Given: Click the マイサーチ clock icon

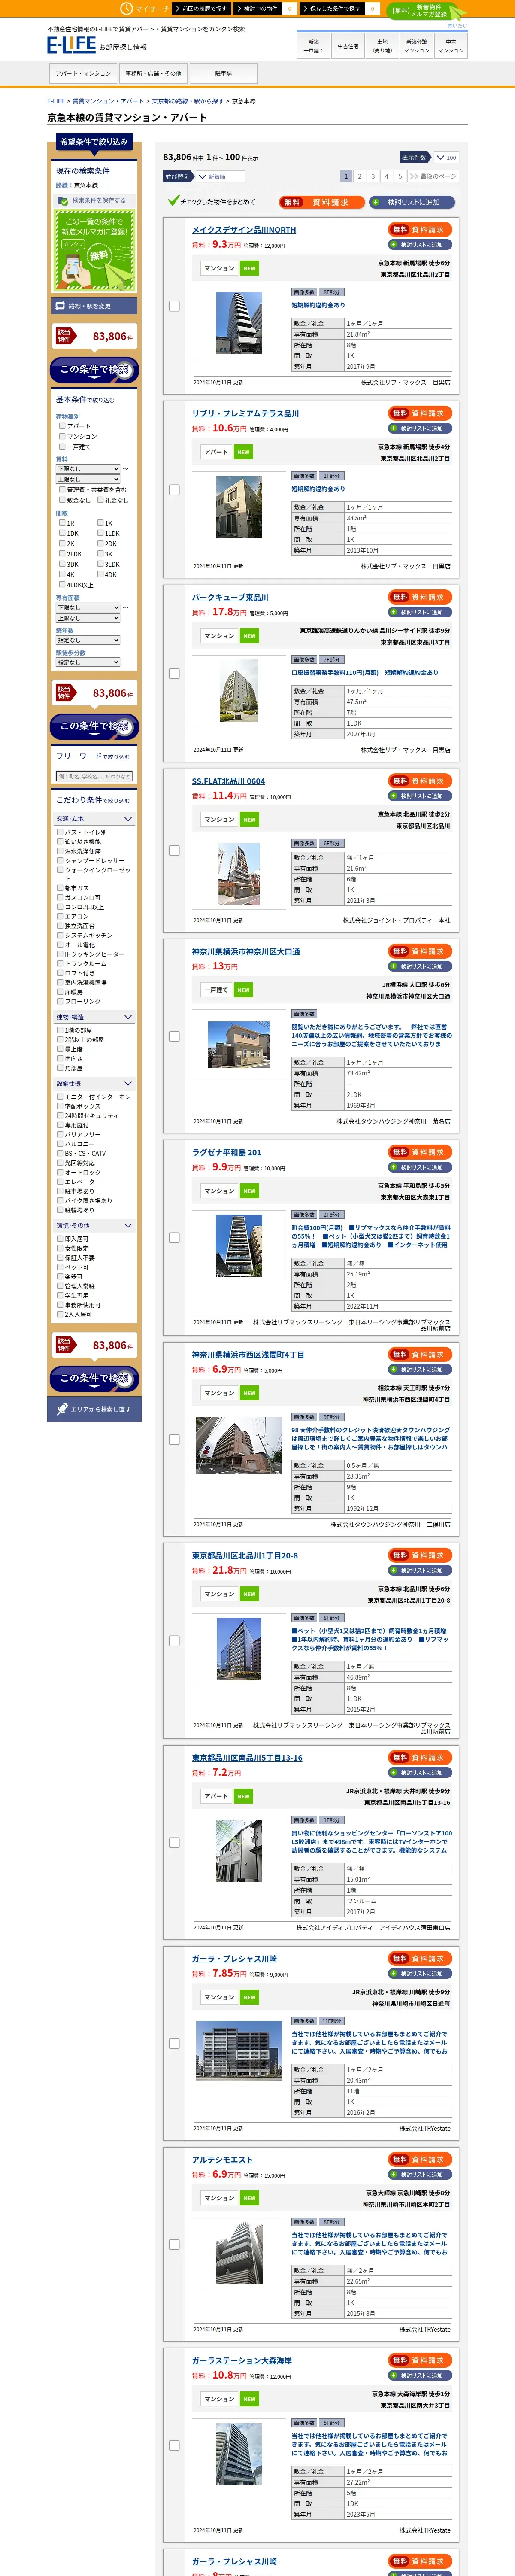Looking at the screenshot, I should click(127, 8).
